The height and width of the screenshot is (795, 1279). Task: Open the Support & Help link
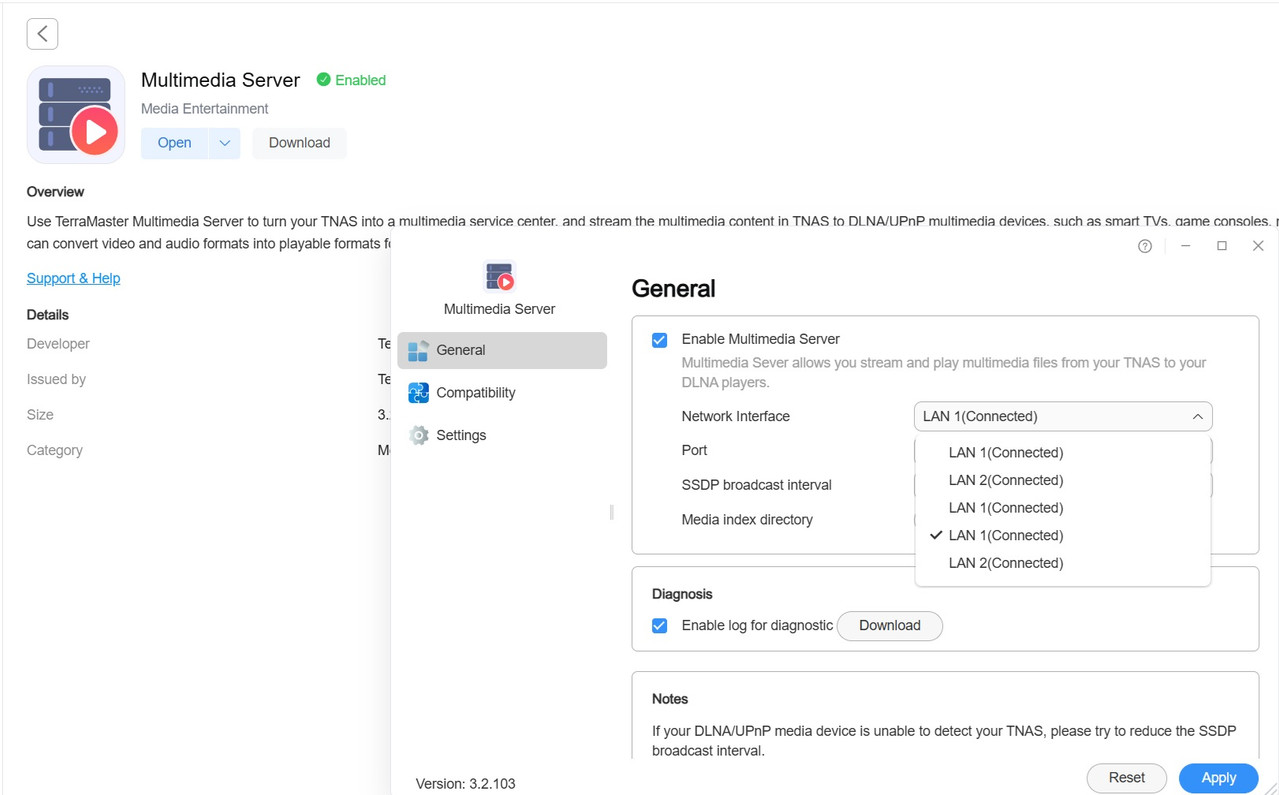[x=73, y=278]
